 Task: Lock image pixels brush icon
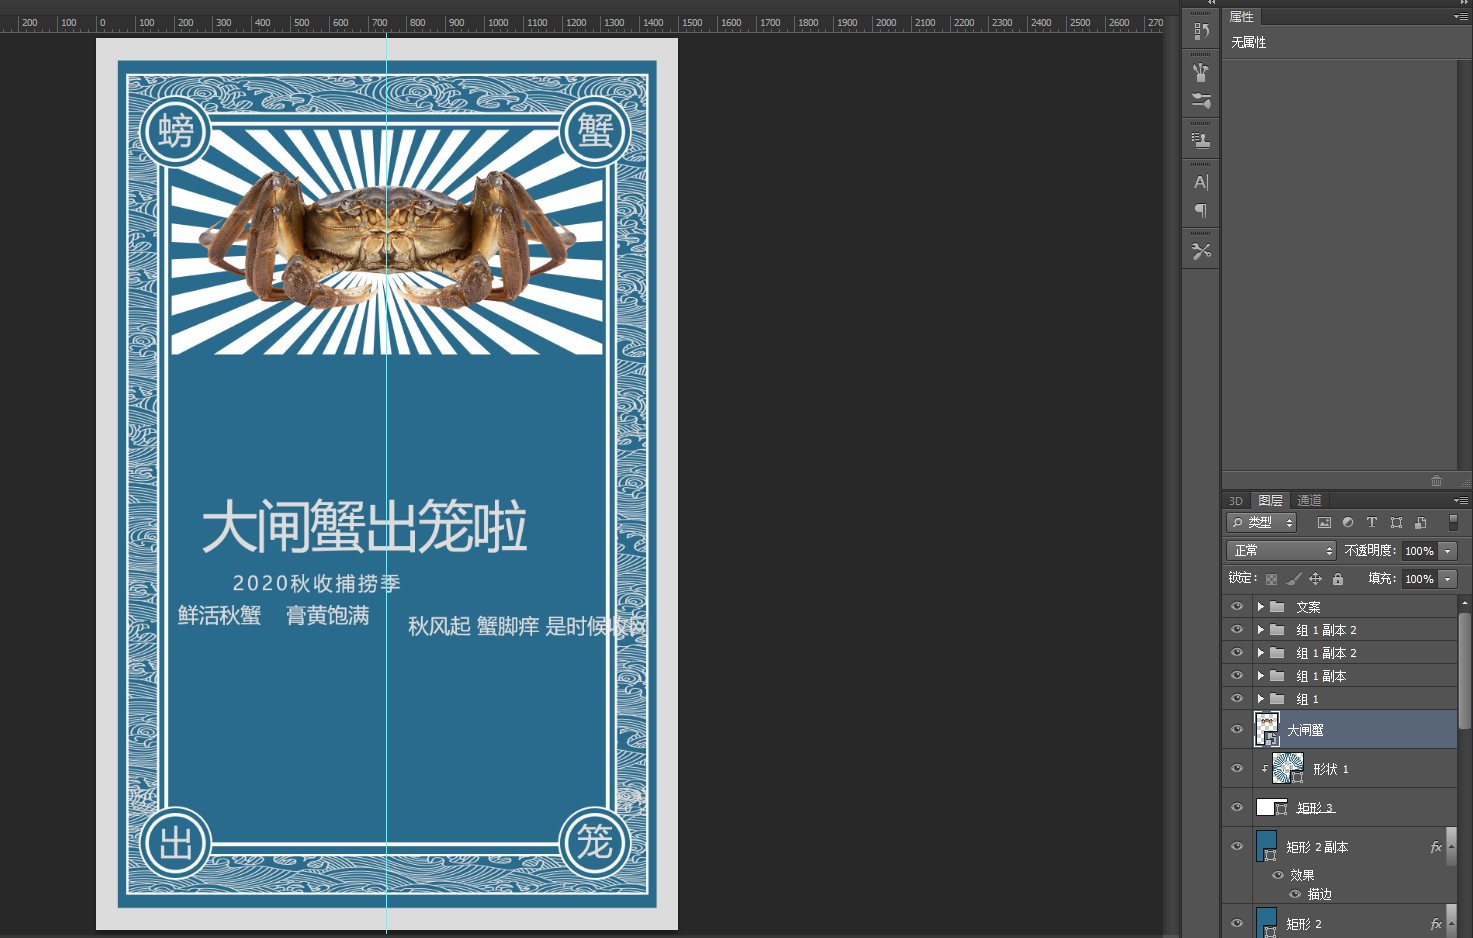(x=1294, y=579)
